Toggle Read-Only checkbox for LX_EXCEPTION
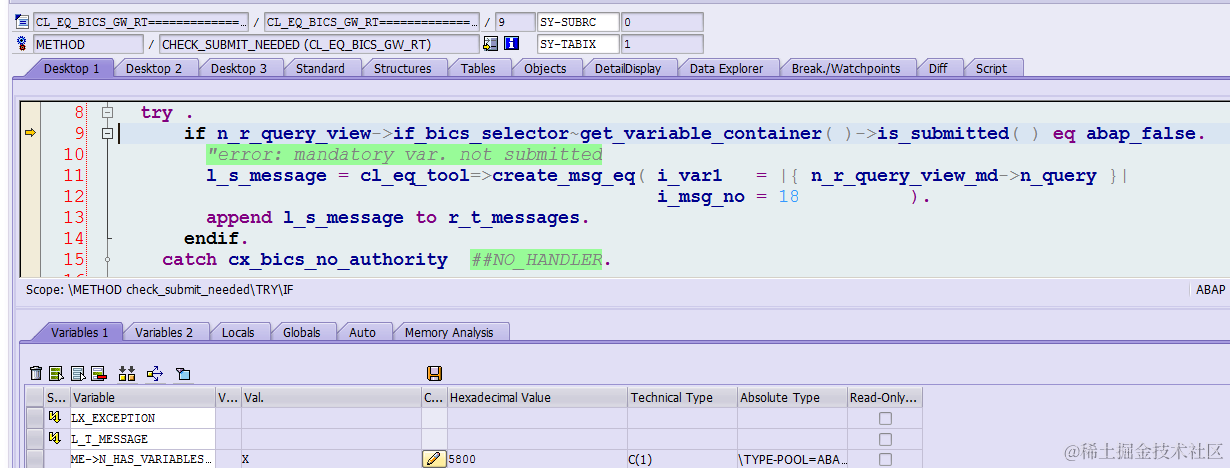Image resolution: width=1230 pixels, height=468 pixels. point(885,418)
